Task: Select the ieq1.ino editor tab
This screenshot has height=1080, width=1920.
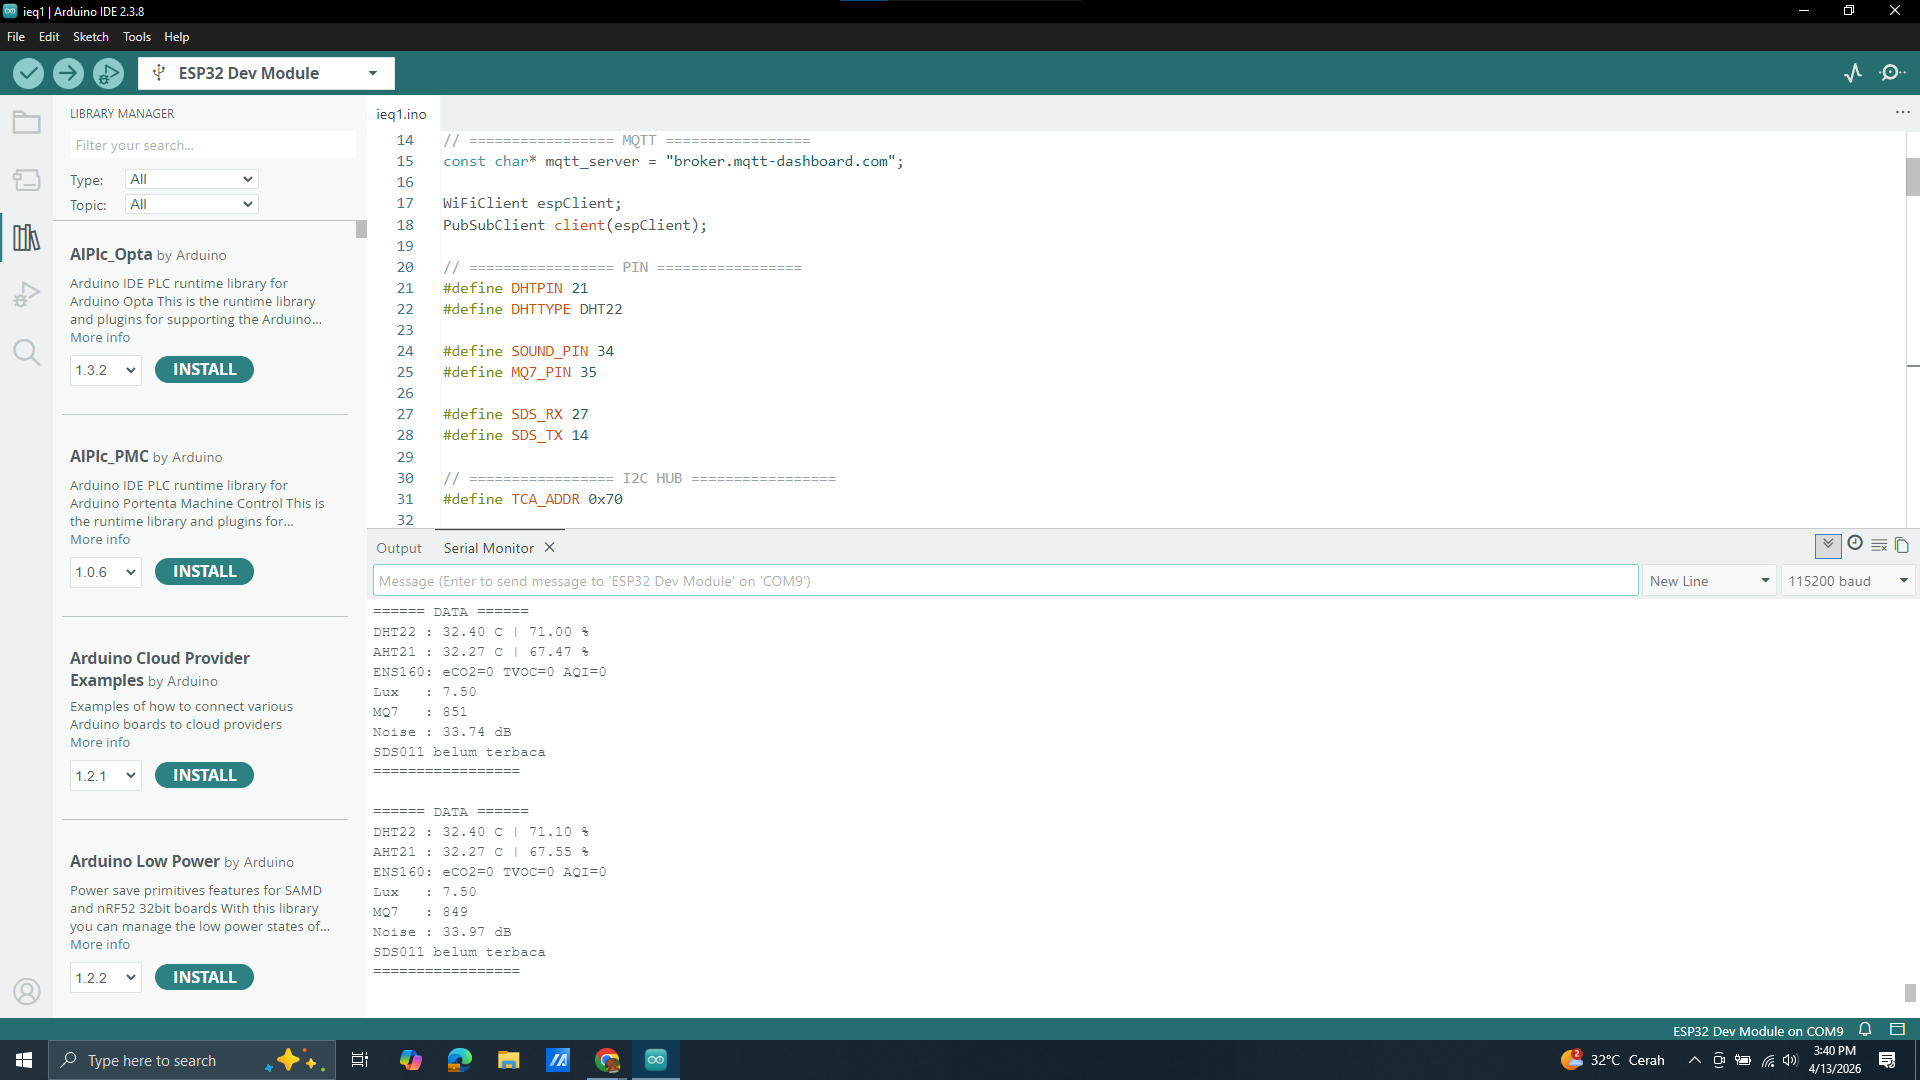Action: coord(401,114)
